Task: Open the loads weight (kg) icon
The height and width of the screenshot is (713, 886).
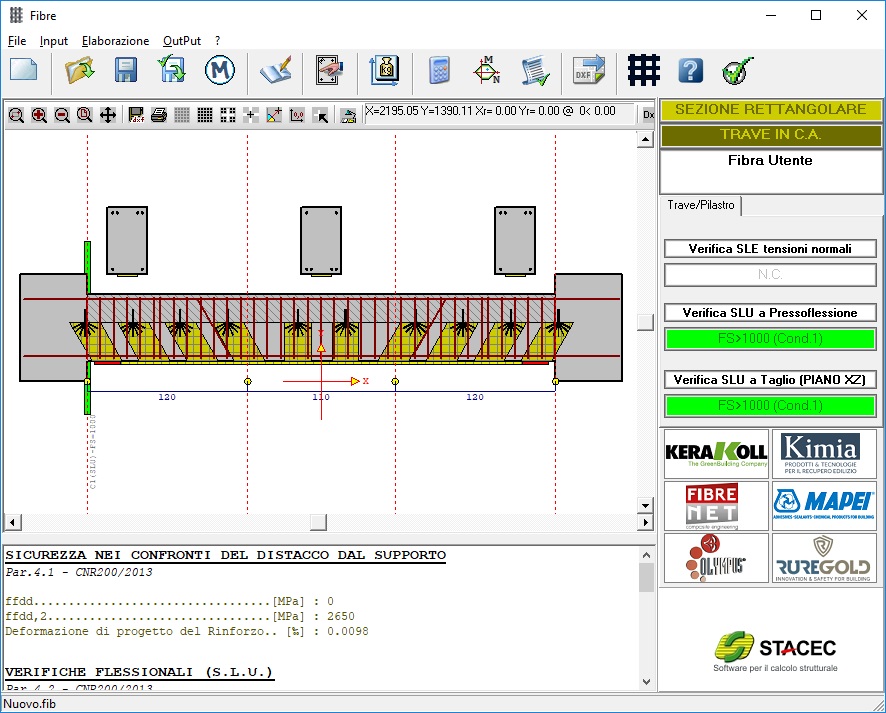Action: (x=385, y=70)
